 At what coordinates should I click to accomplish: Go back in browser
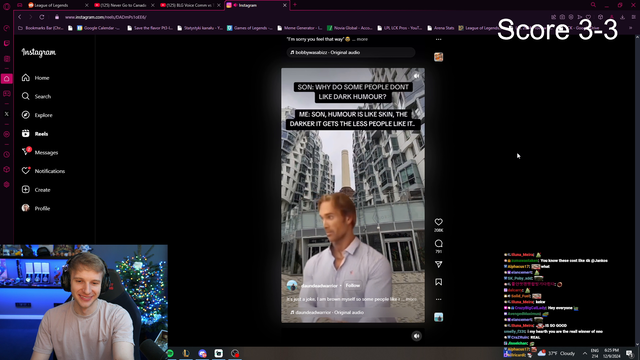pyautogui.click(x=19, y=17)
